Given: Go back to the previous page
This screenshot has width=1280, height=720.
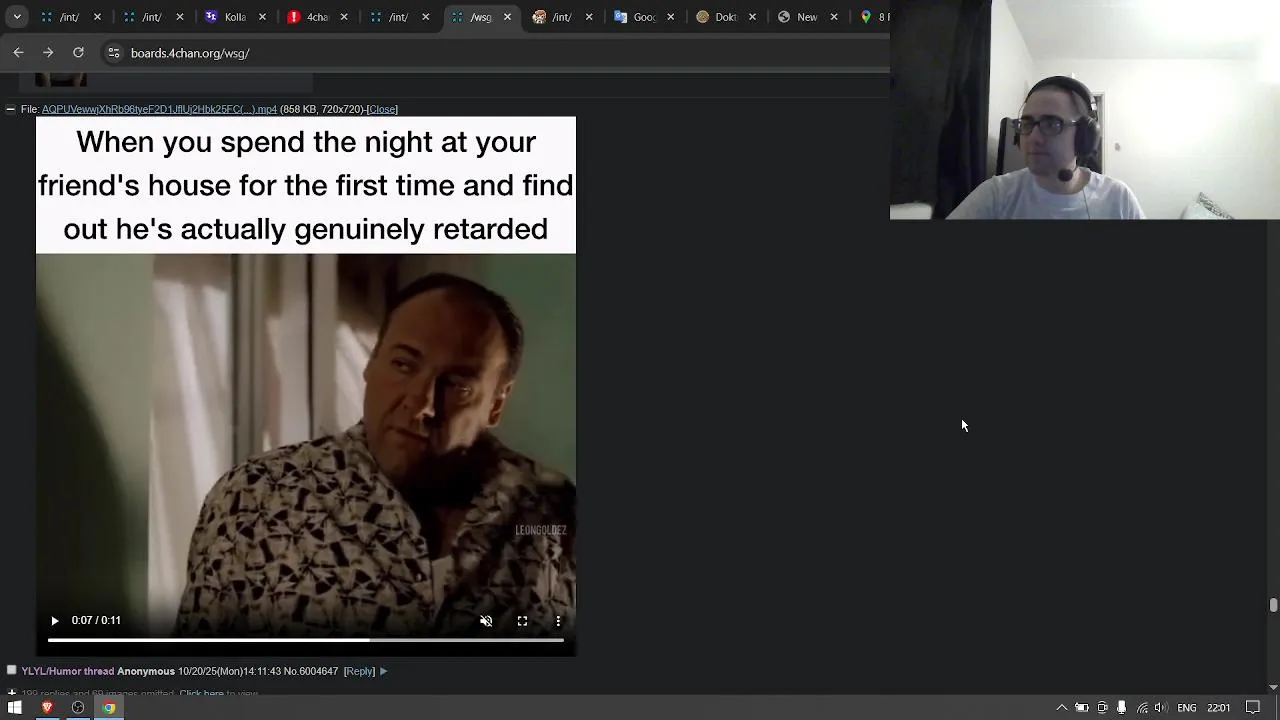Looking at the screenshot, I should [x=18, y=53].
